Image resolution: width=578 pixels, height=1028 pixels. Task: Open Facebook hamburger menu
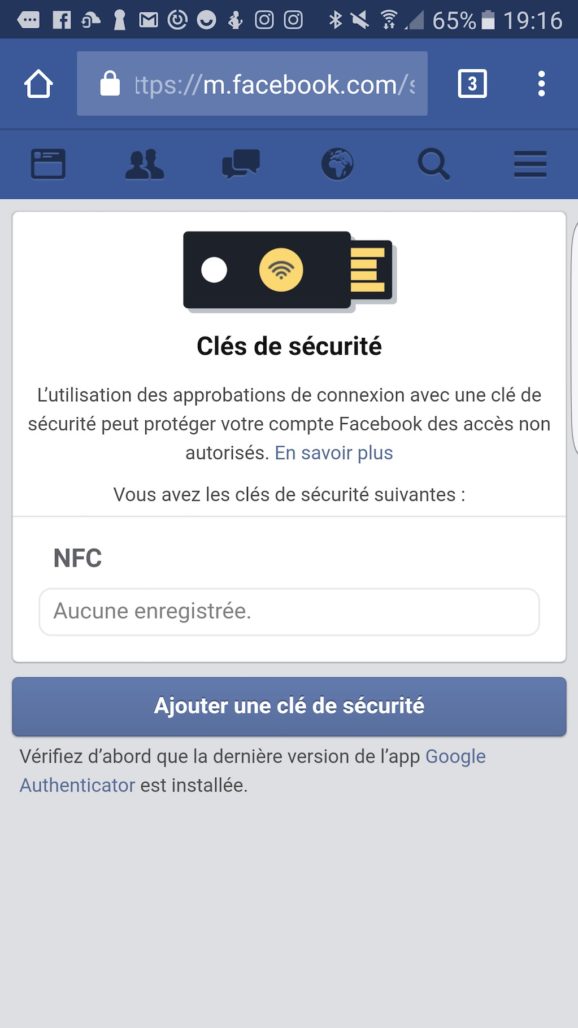530,164
